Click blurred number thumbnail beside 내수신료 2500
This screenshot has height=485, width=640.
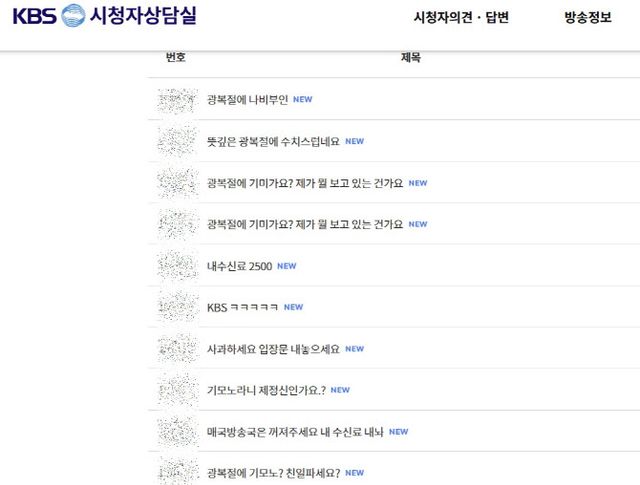177,266
